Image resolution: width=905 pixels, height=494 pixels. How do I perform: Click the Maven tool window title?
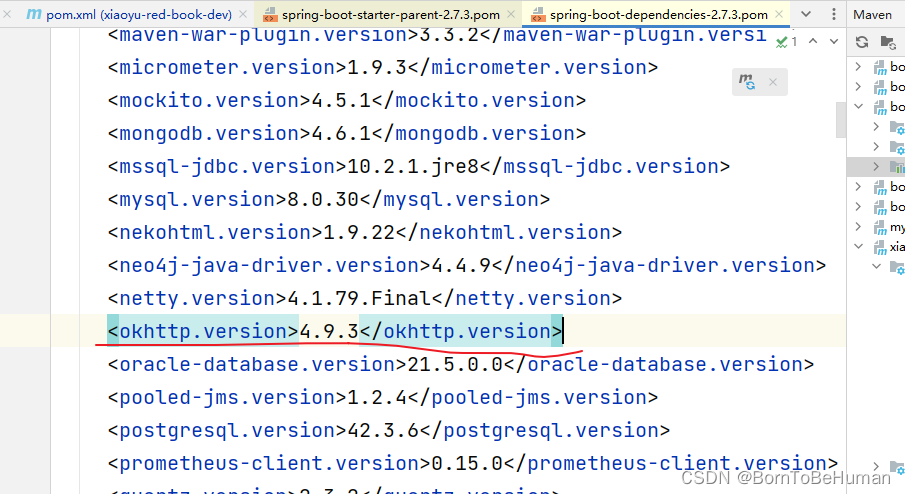click(x=873, y=15)
